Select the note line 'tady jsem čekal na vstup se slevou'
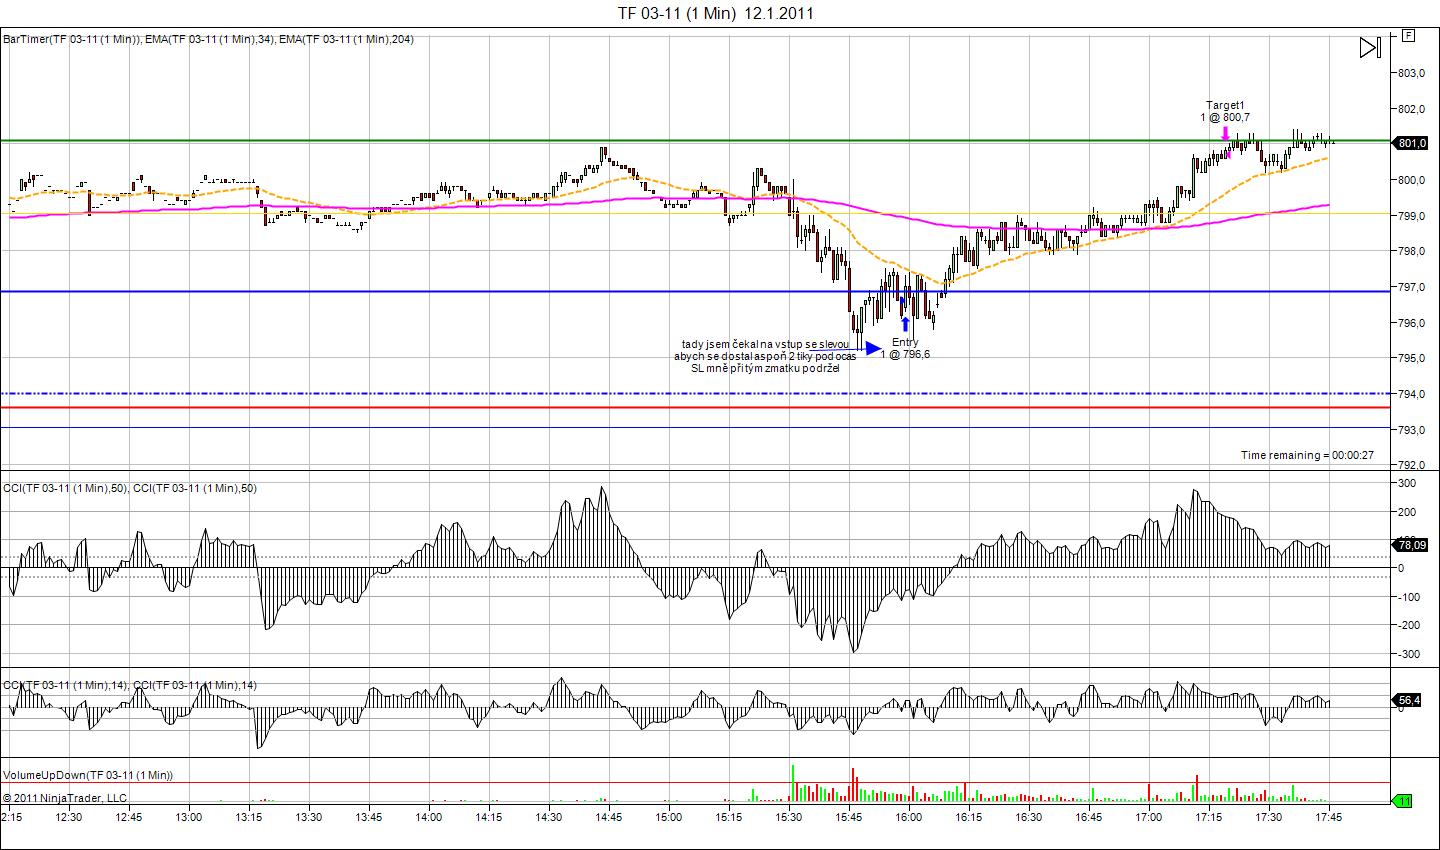 pos(766,344)
